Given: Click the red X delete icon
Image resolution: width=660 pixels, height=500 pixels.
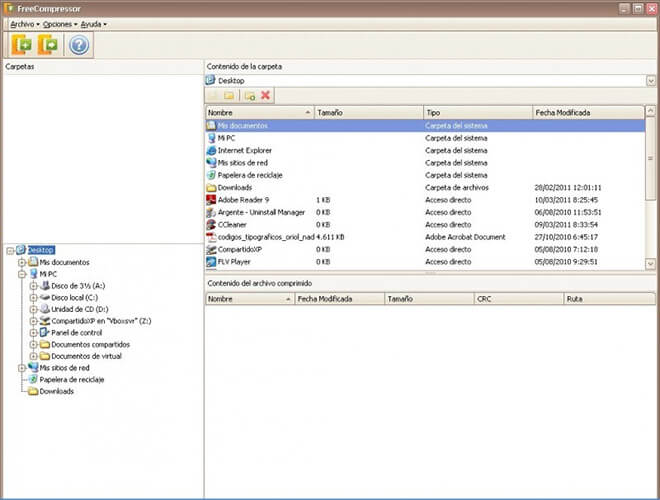Looking at the screenshot, I should pyautogui.click(x=265, y=95).
